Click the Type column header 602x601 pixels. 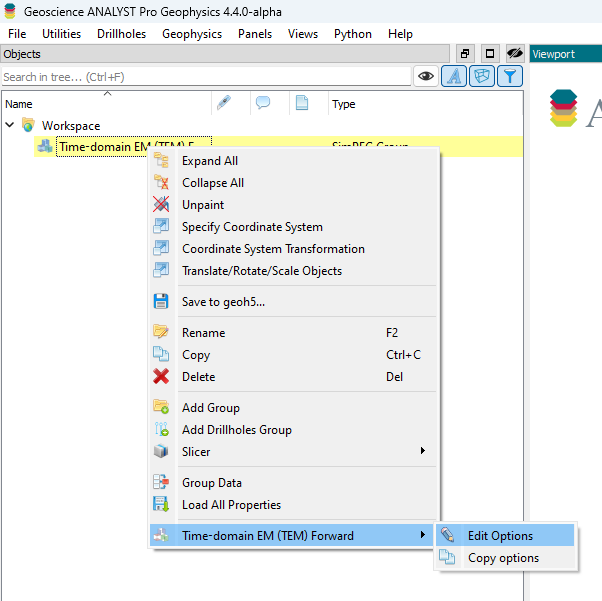[x=425, y=104]
